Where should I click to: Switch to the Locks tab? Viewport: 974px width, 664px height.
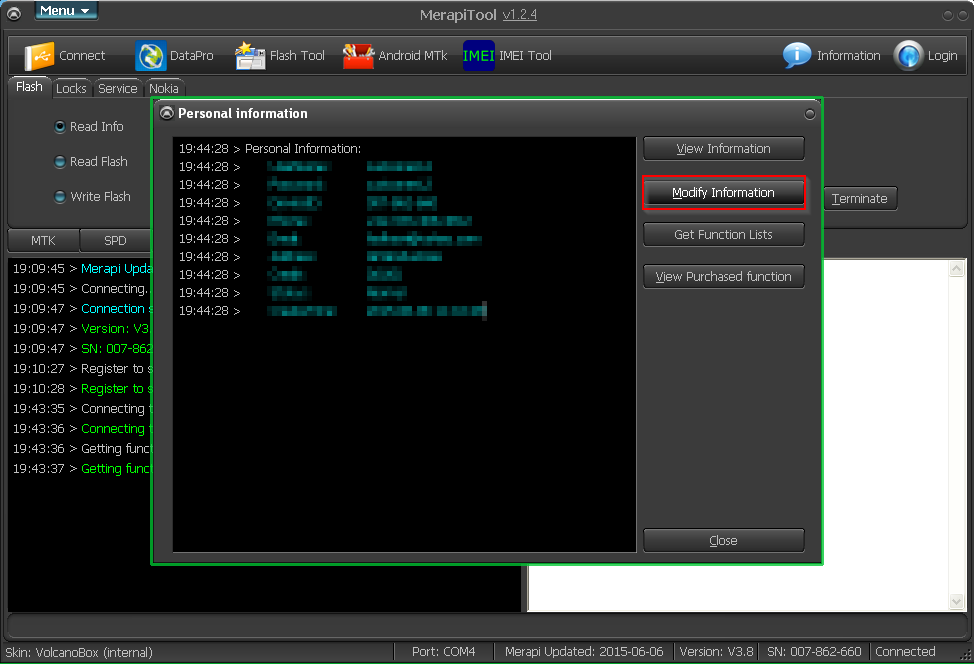click(71, 88)
